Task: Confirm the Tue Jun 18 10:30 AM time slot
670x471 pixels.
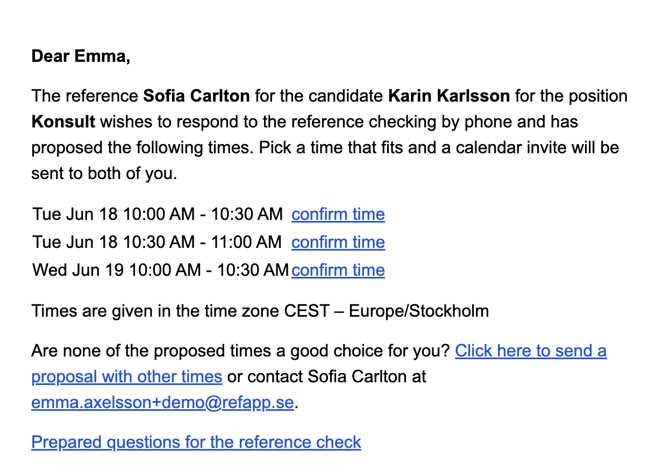Action: pyautogui.click(x=338, y=242)
